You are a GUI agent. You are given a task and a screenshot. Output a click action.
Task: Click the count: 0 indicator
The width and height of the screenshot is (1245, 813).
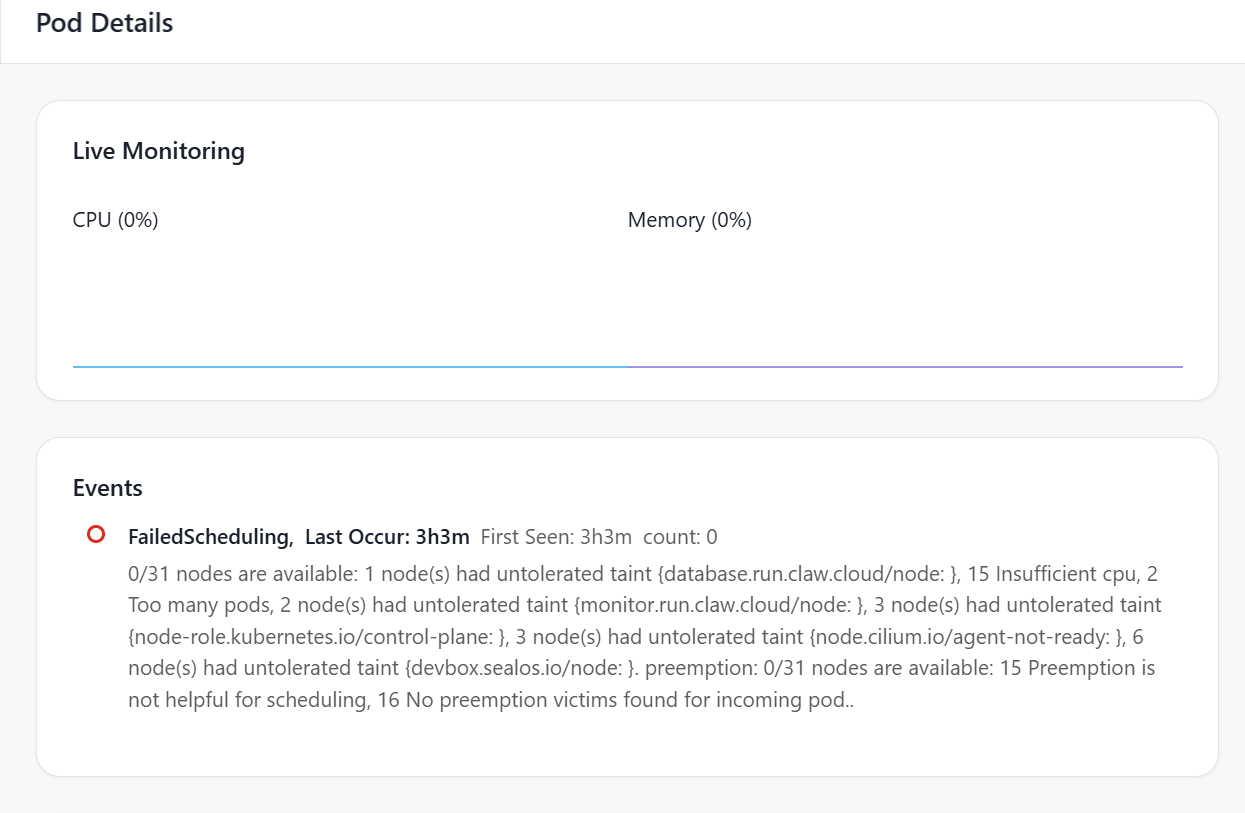(680, 537)
